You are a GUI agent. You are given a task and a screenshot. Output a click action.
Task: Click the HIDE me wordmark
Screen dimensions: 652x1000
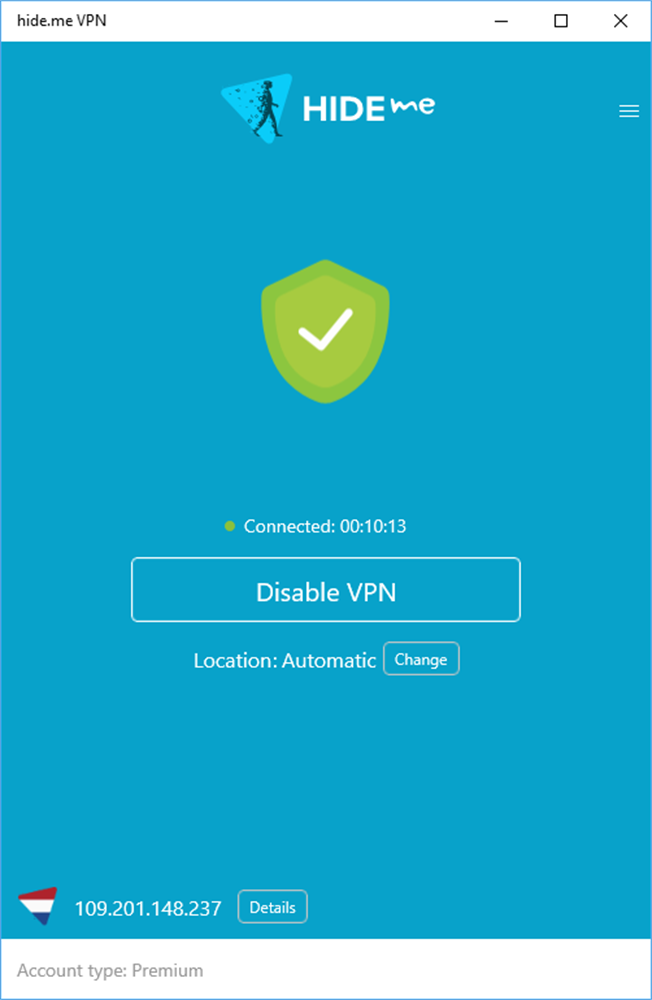click(x=369, y=108)
